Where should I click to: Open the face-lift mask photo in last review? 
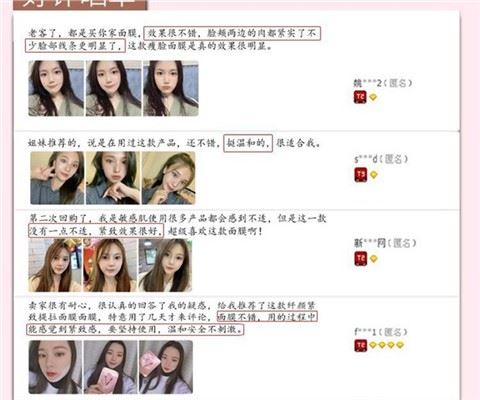[55, 367]
